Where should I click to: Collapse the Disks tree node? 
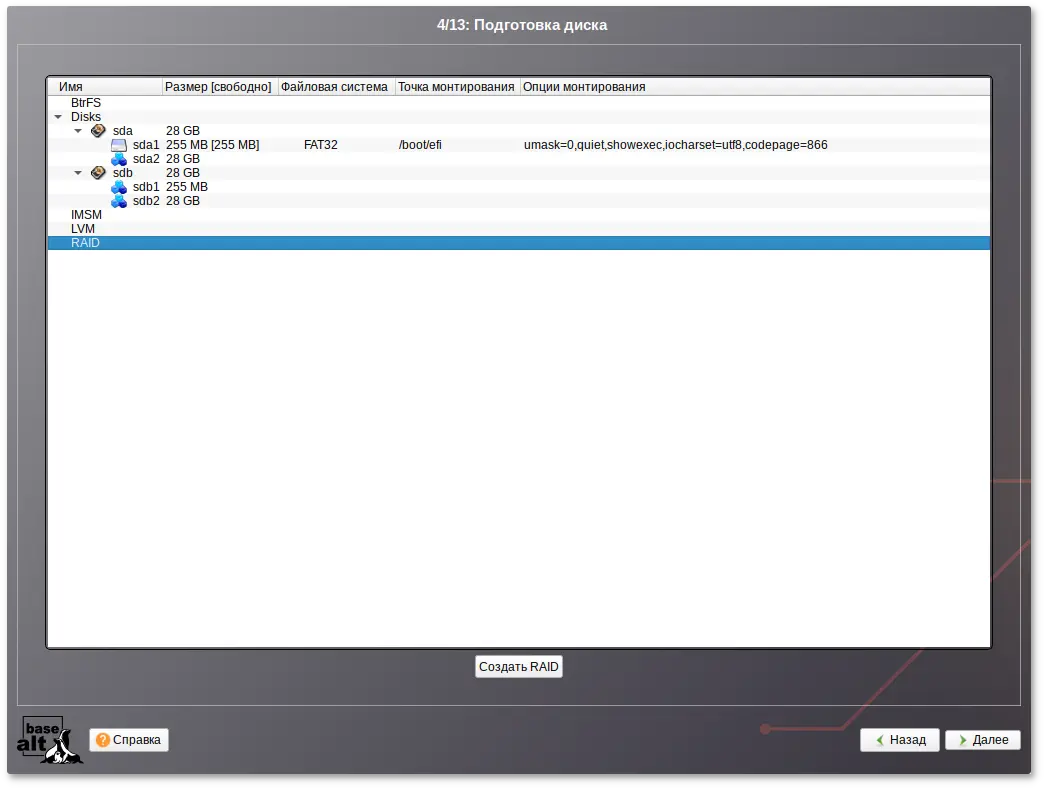pyautogui.click(x=59, y=117)
